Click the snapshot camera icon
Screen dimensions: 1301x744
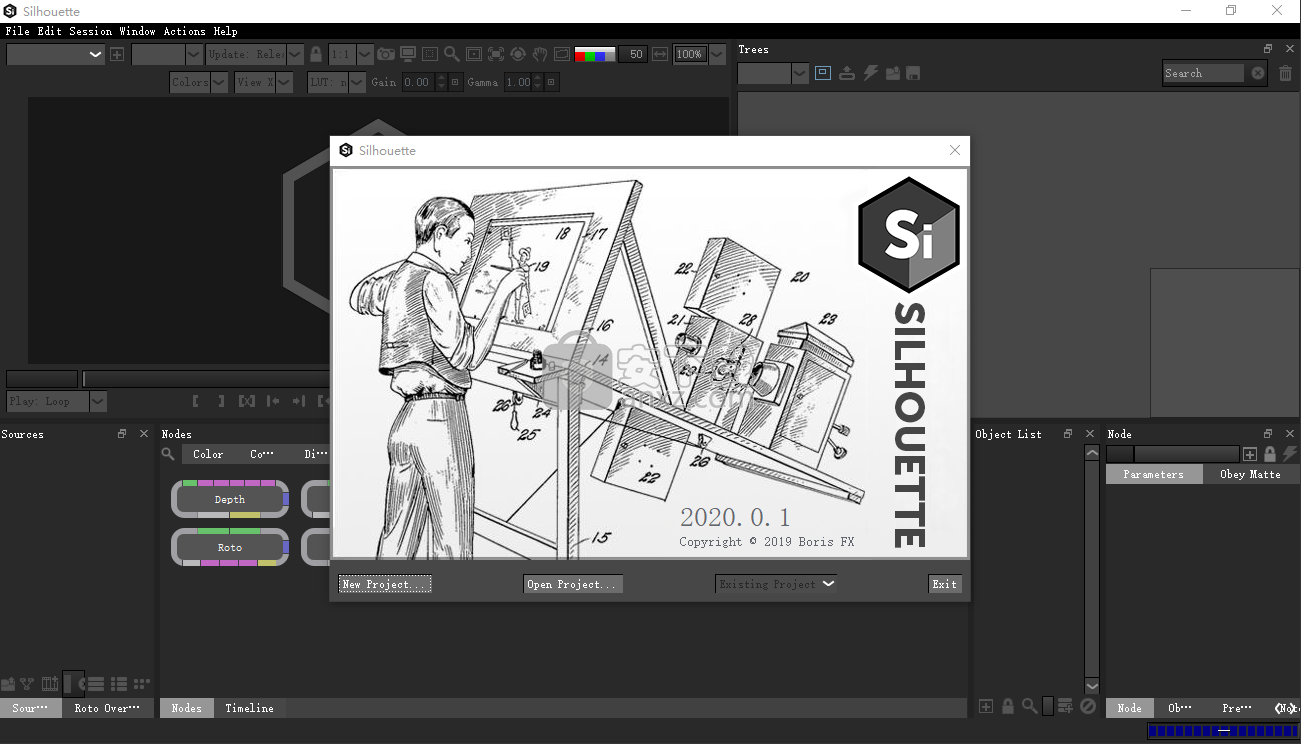pyautogui.click(x=386, y=54)
